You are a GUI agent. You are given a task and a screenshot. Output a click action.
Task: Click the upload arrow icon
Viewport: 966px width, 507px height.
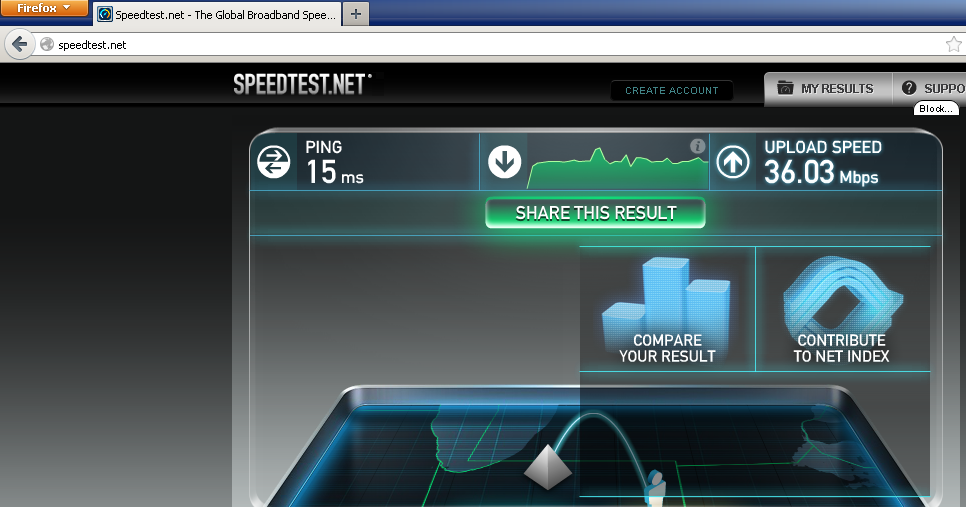pyautogui.click(x=733, y=163)
